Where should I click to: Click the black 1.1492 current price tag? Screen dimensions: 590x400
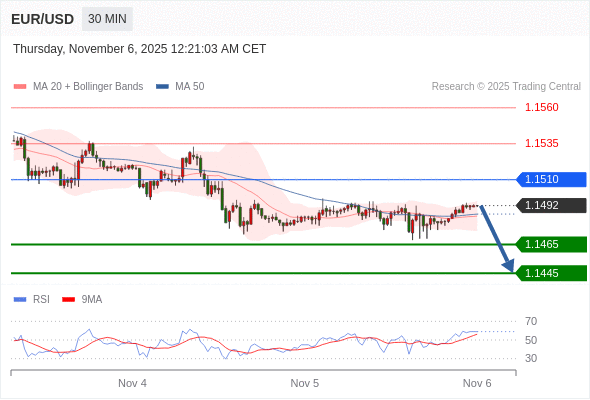[x=551, y=205]
